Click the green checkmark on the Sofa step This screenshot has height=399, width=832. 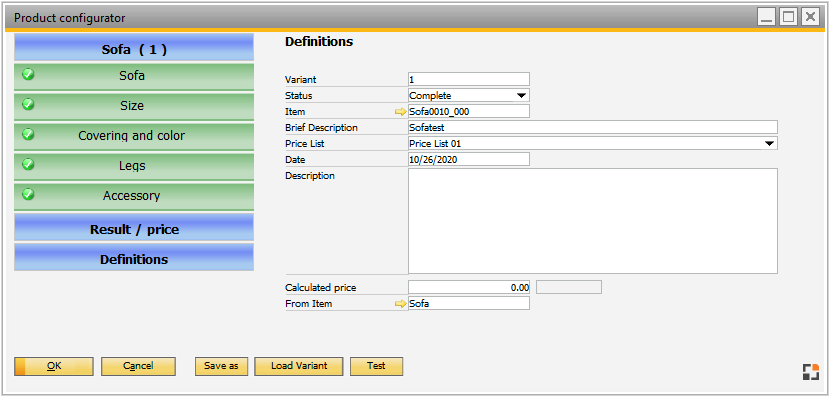click(28, 75)
